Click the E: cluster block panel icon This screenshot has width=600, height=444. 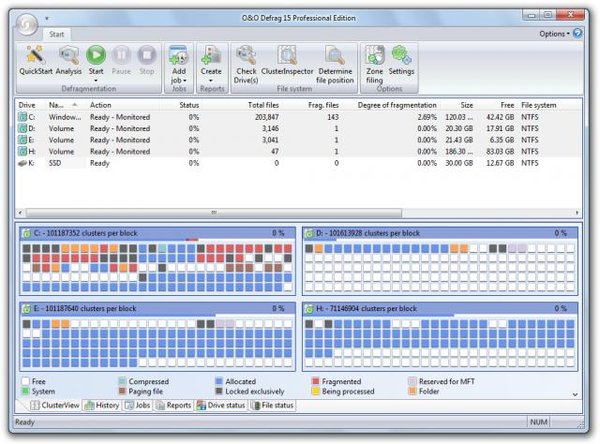click(26, 309)
